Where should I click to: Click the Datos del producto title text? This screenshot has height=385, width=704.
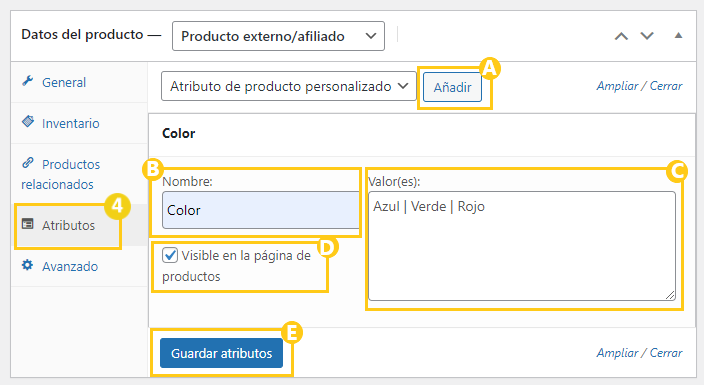click(x=82, y=35)
